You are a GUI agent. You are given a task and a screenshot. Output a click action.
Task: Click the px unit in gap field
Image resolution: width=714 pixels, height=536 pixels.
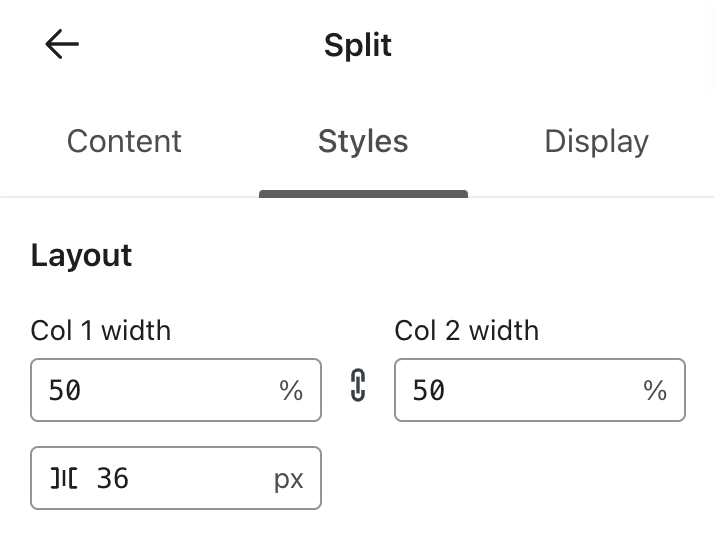[289, 479]
